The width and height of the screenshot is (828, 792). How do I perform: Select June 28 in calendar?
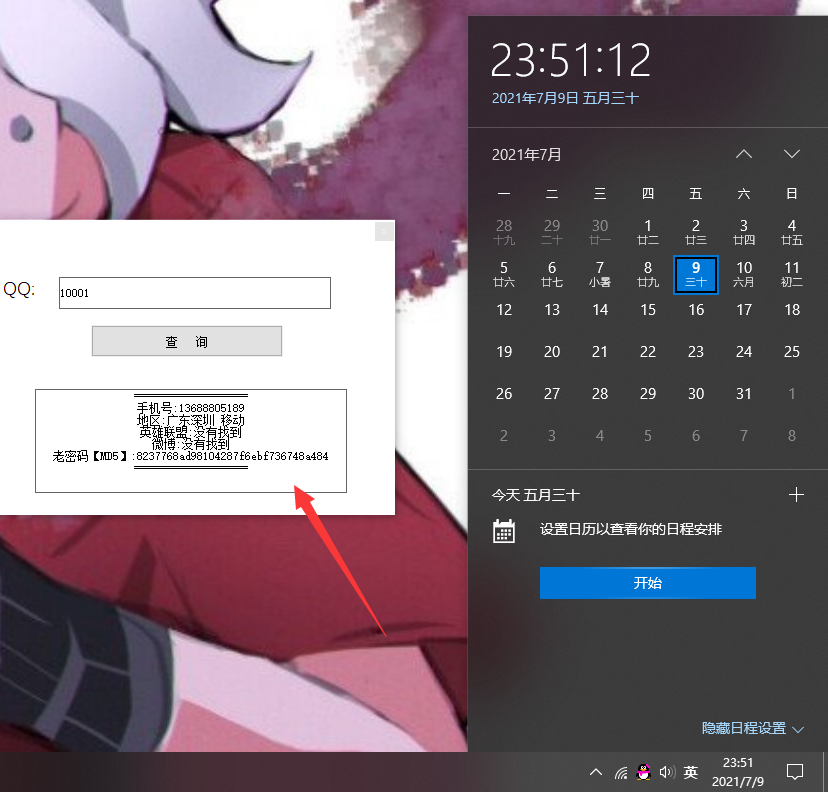coord(504,232)
